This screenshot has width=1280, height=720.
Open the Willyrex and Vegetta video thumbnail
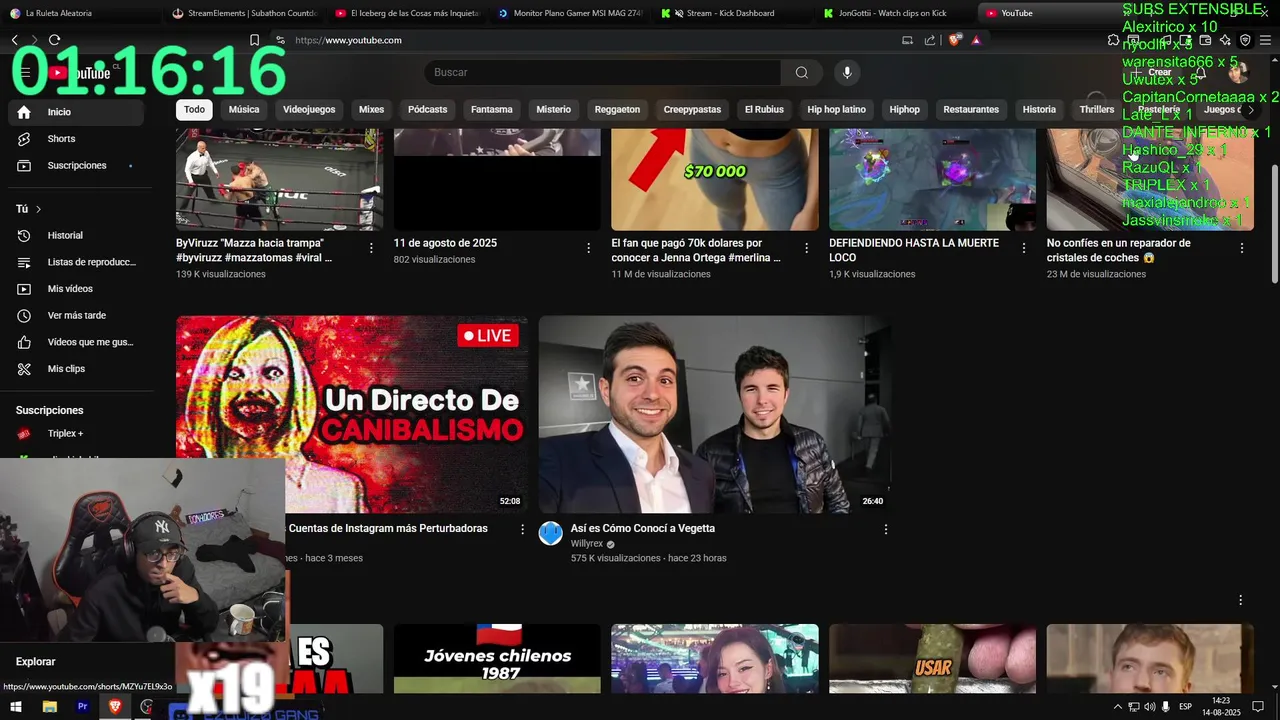tap(715, 414)
